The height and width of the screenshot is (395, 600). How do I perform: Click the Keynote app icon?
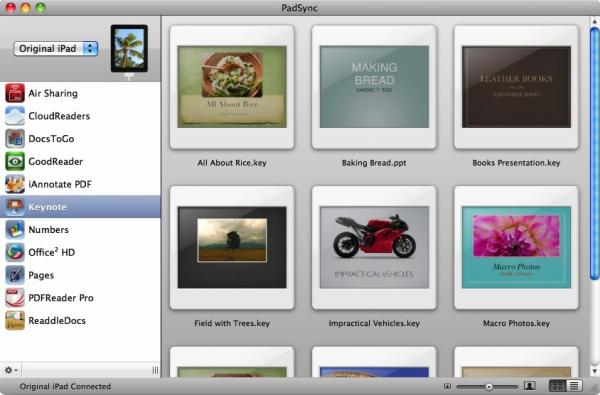[x=15, y=207]
